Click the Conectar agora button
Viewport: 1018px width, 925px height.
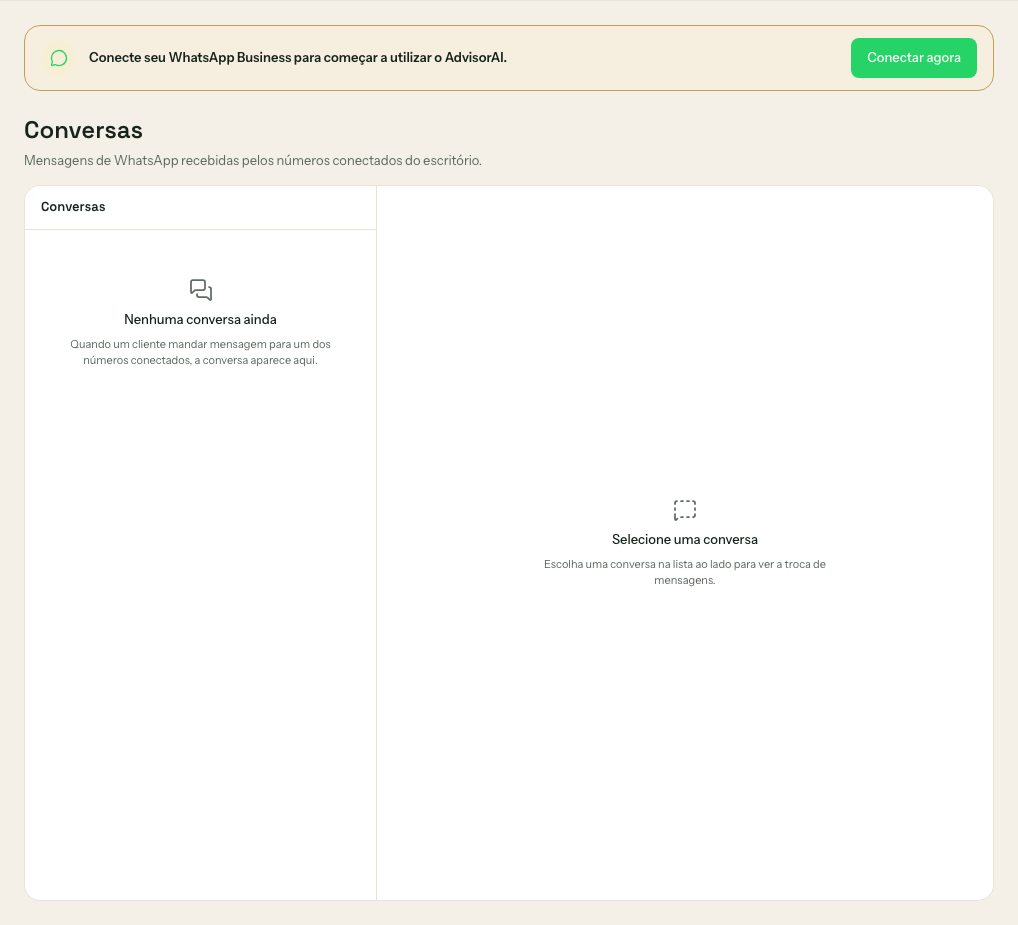click(913, 58)
